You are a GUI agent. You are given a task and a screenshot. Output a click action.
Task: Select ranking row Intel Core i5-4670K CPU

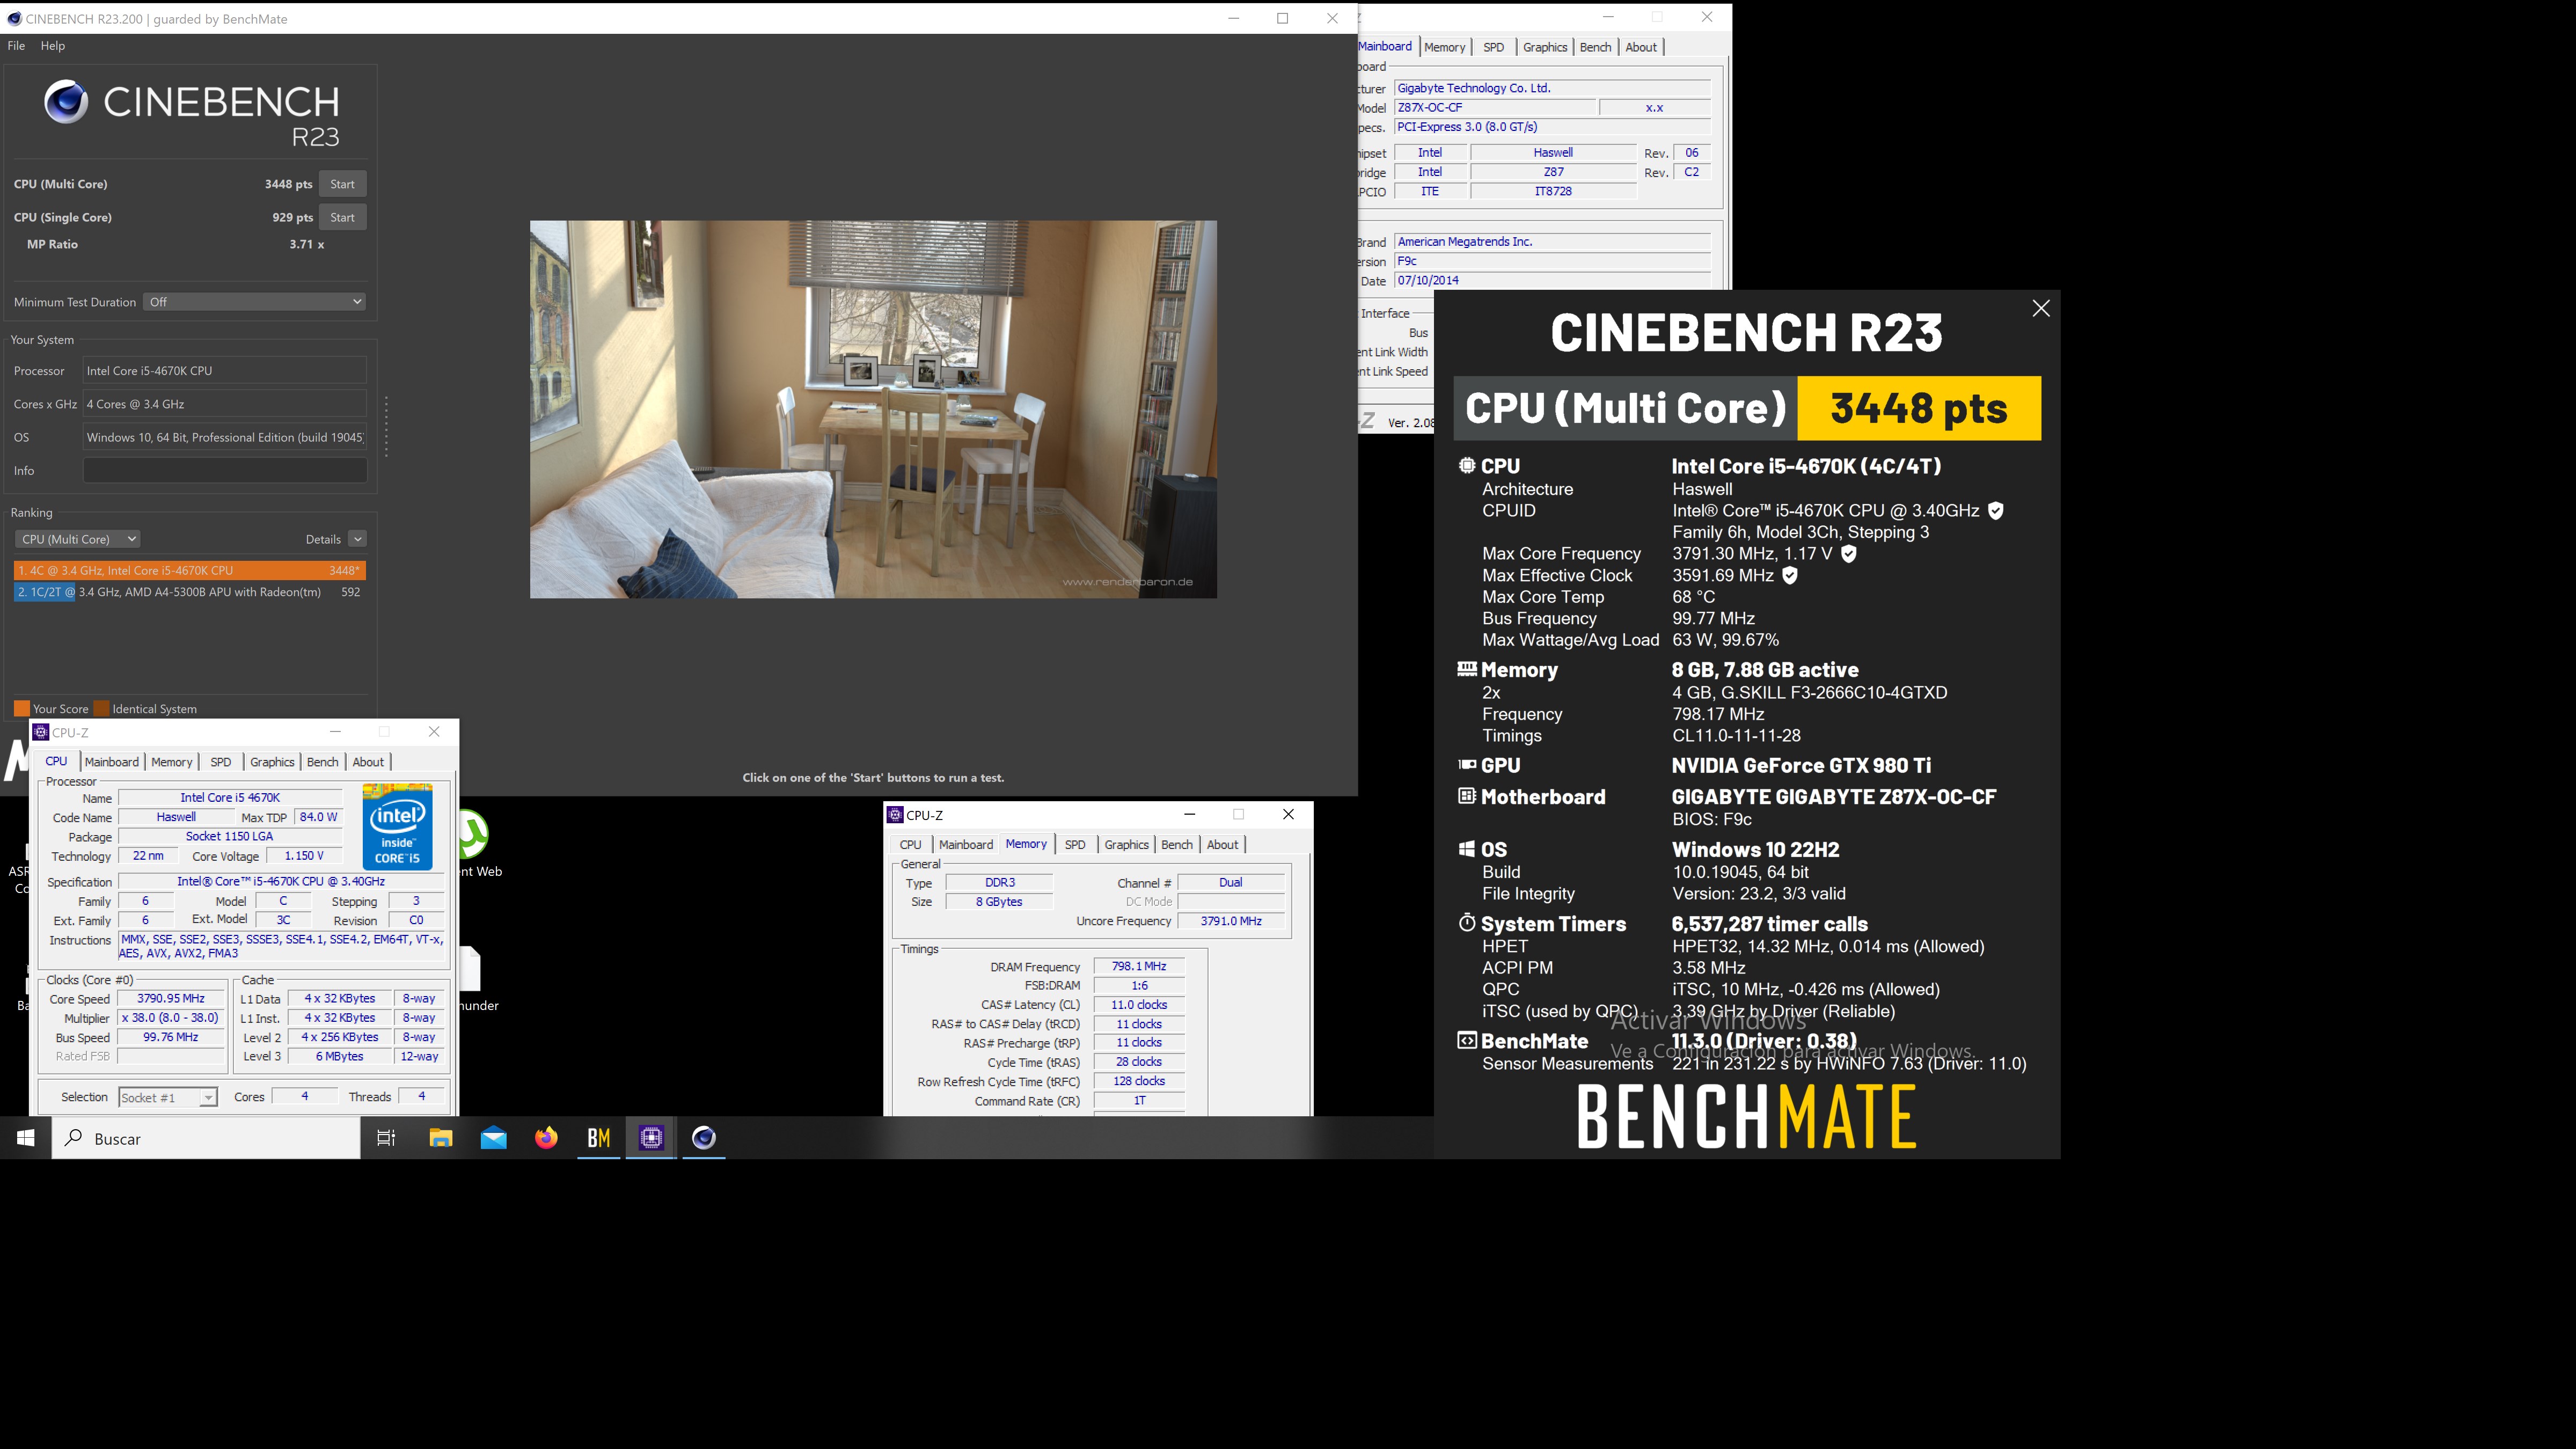point(189,571)
